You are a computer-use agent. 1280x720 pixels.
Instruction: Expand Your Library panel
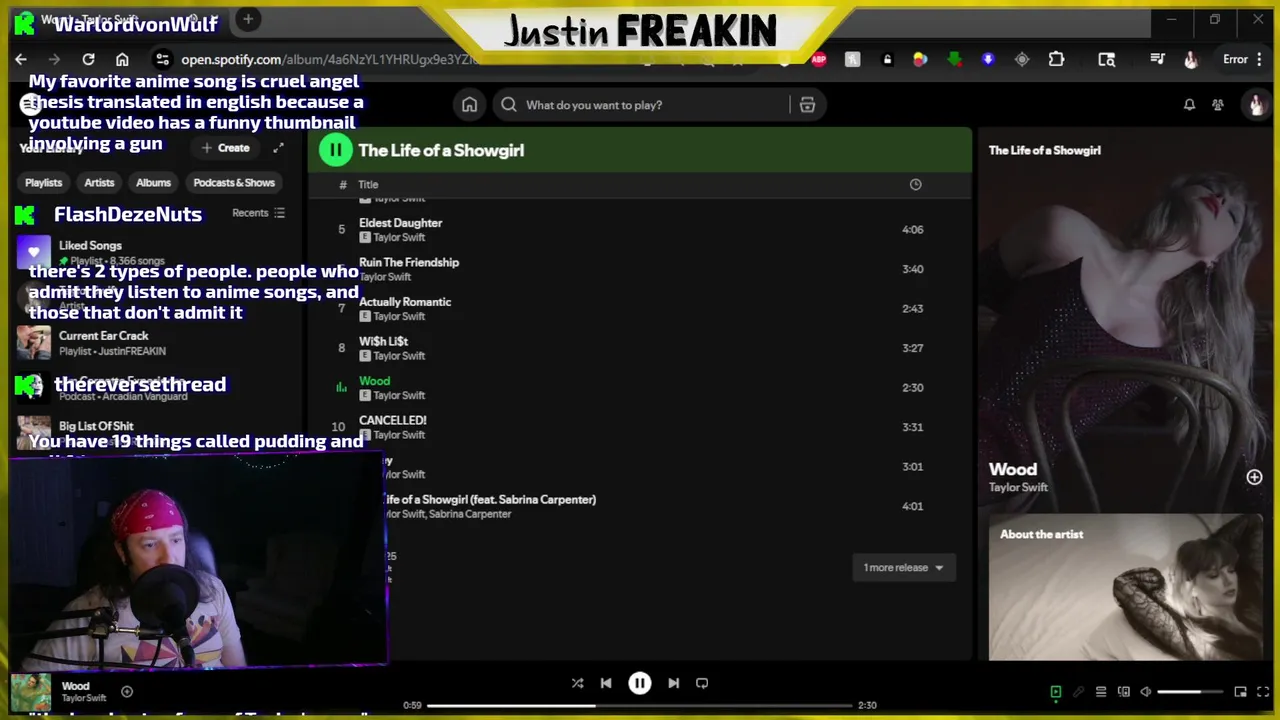(x=278, y=148)
